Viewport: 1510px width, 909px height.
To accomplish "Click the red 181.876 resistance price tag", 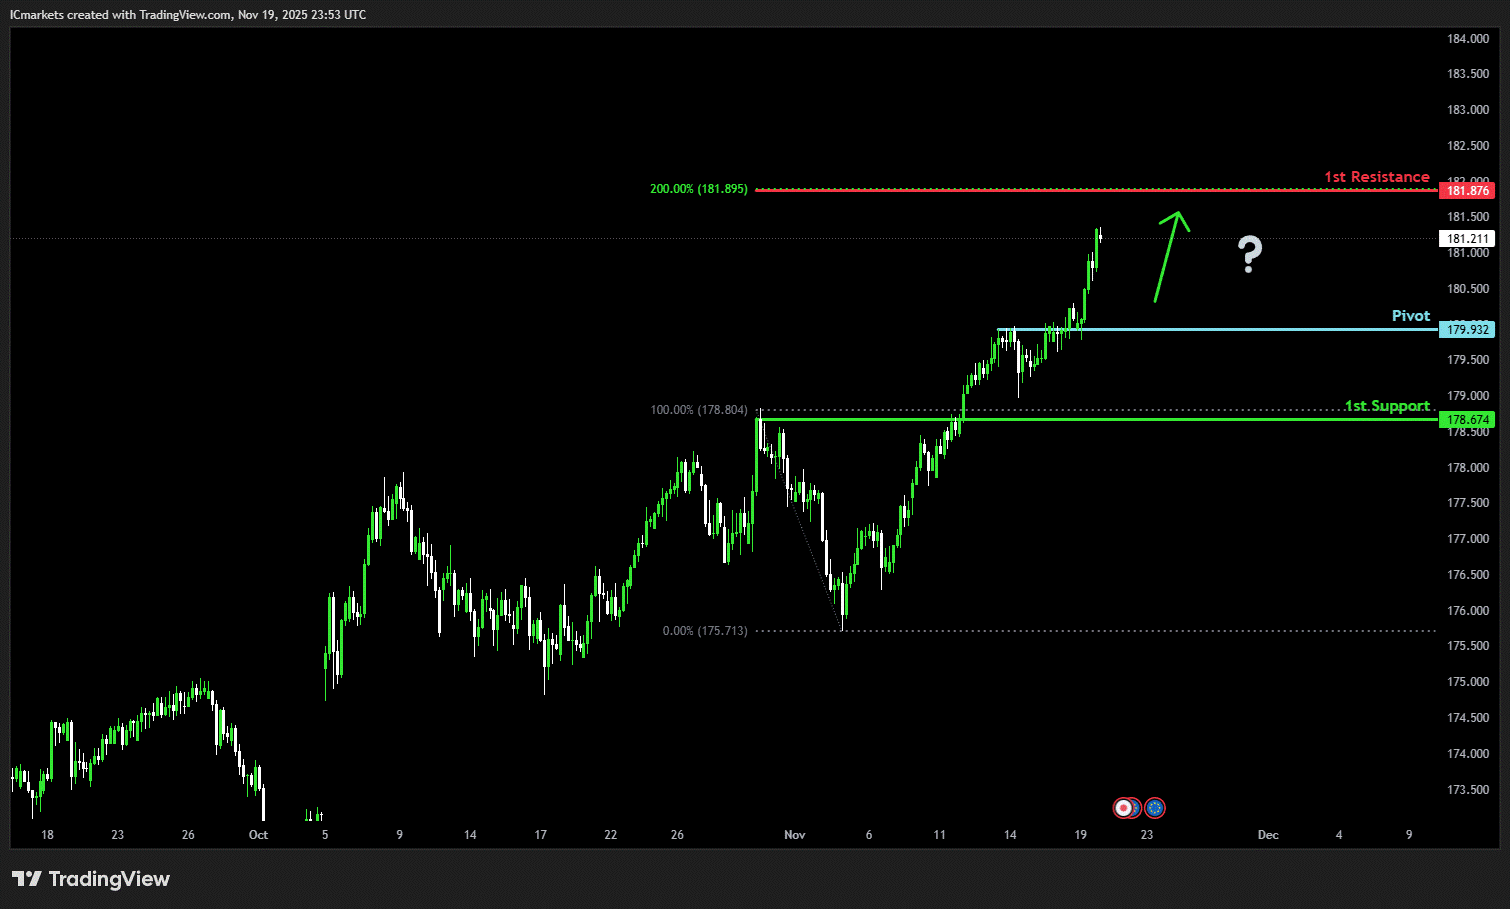I will coord(1467,190).
